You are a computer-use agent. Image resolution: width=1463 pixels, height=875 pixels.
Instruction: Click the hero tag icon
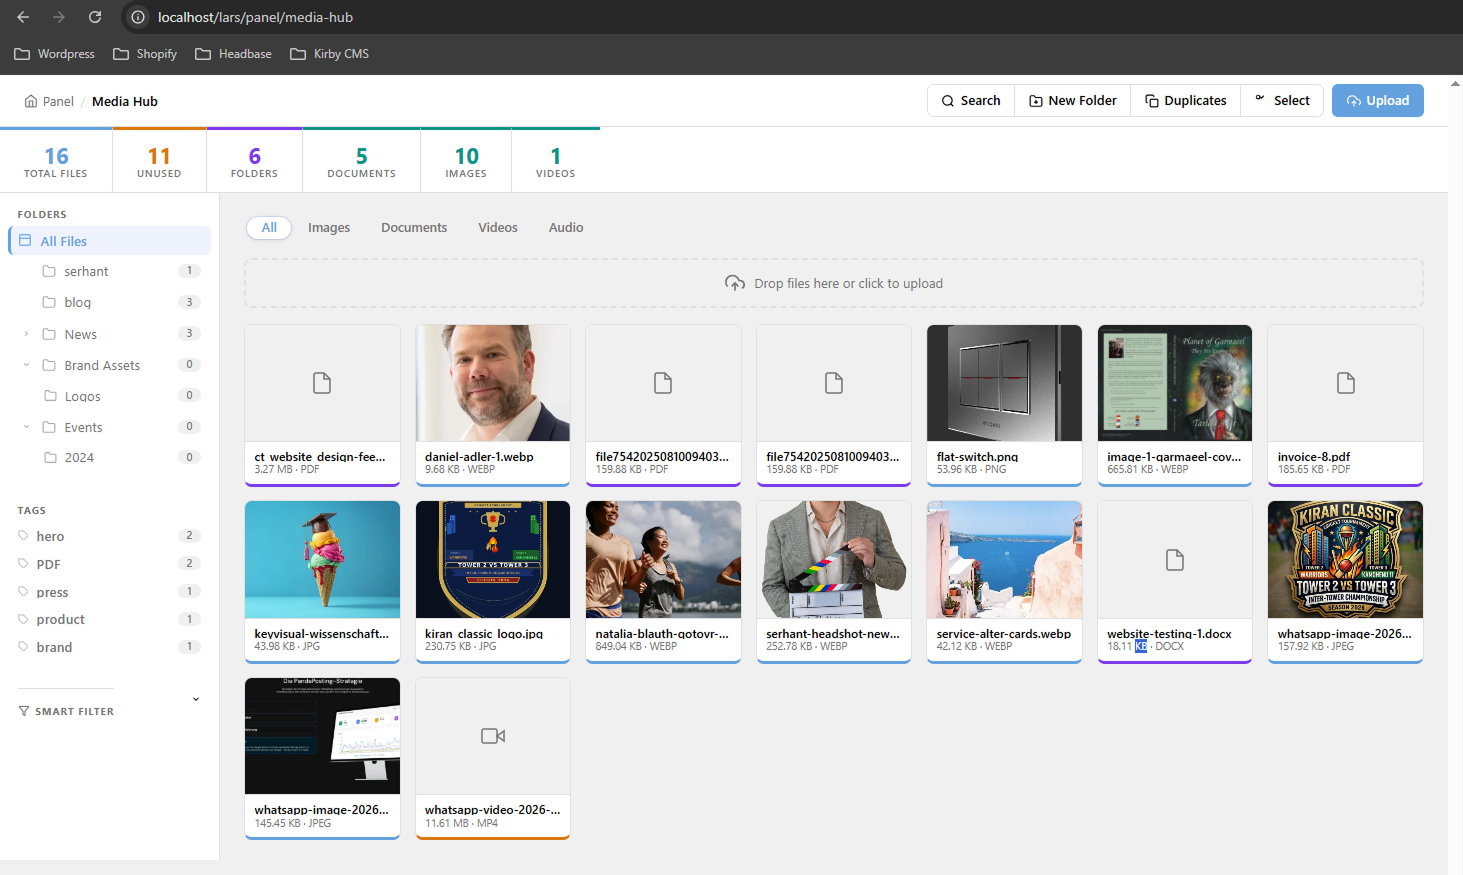tap(23, 536)
